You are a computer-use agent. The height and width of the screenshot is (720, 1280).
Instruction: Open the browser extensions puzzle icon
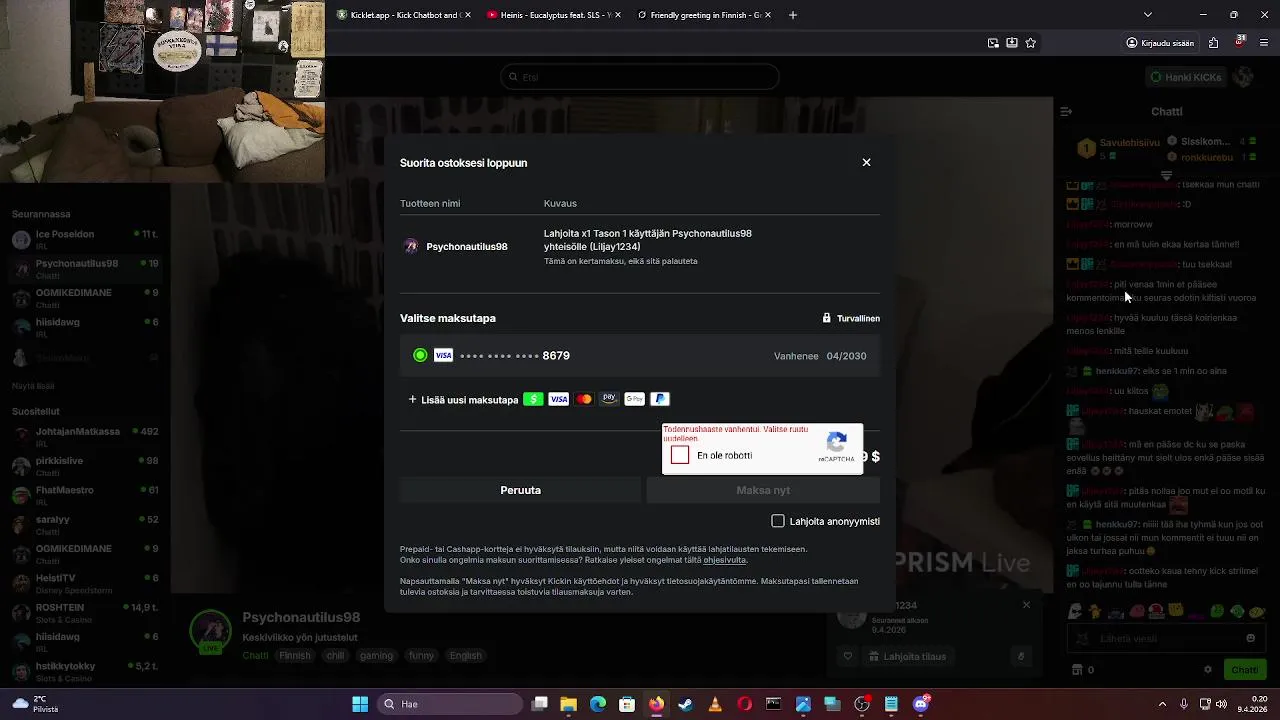point(1214,43)
